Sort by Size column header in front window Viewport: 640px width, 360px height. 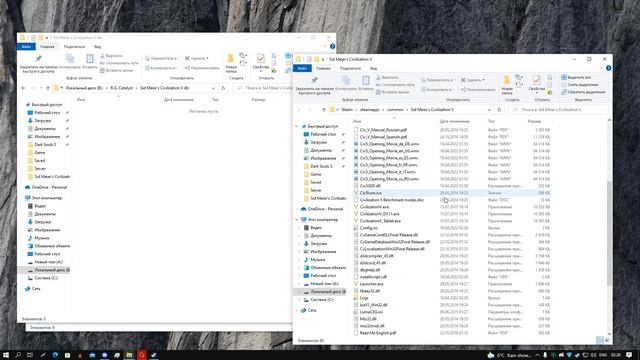click(x=534, y=121)
